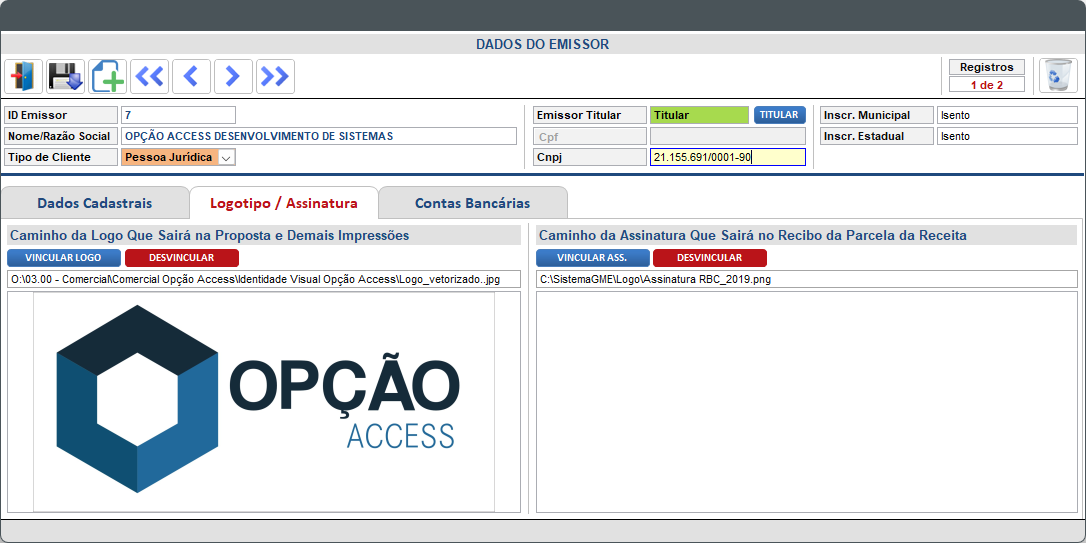Click the empty signature preview area

tap(807, 402)
